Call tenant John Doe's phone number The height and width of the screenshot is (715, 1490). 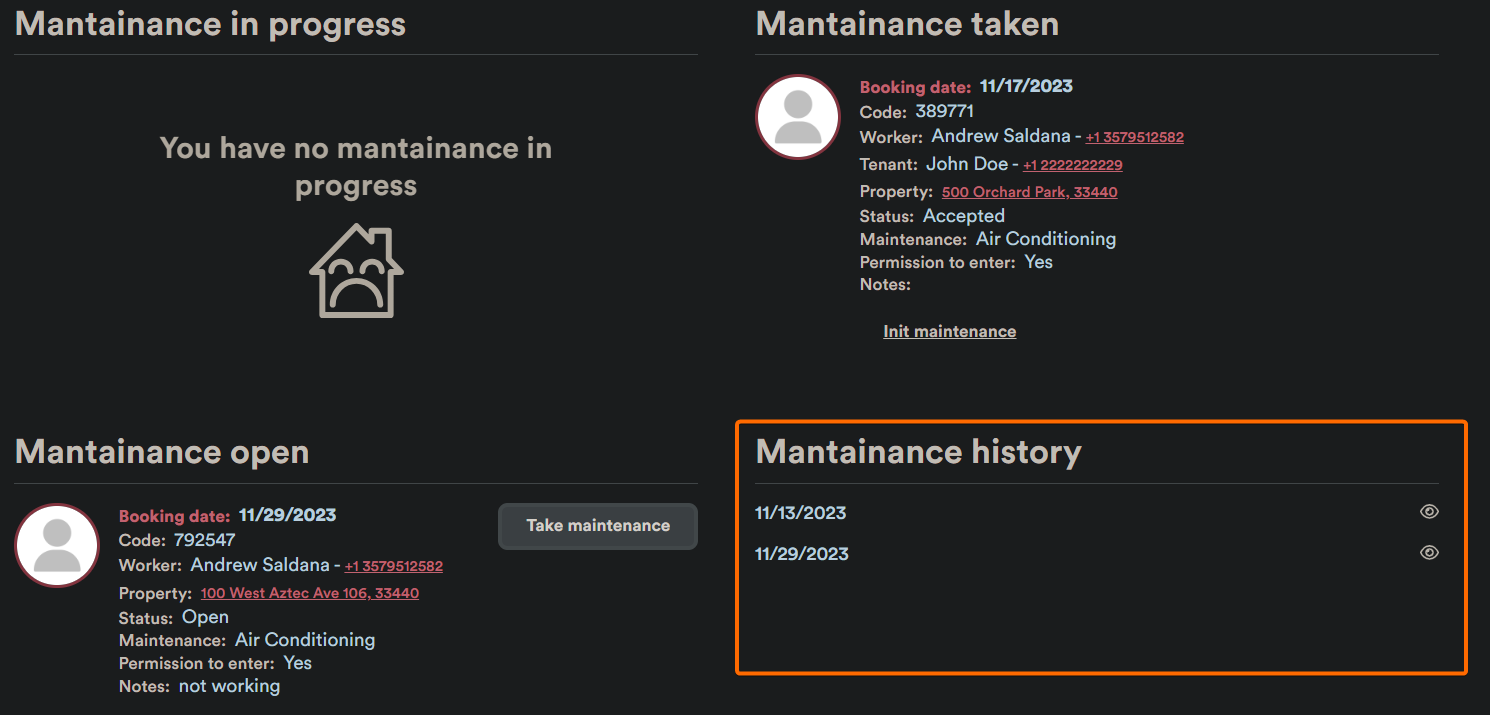tap(1072, 165)
